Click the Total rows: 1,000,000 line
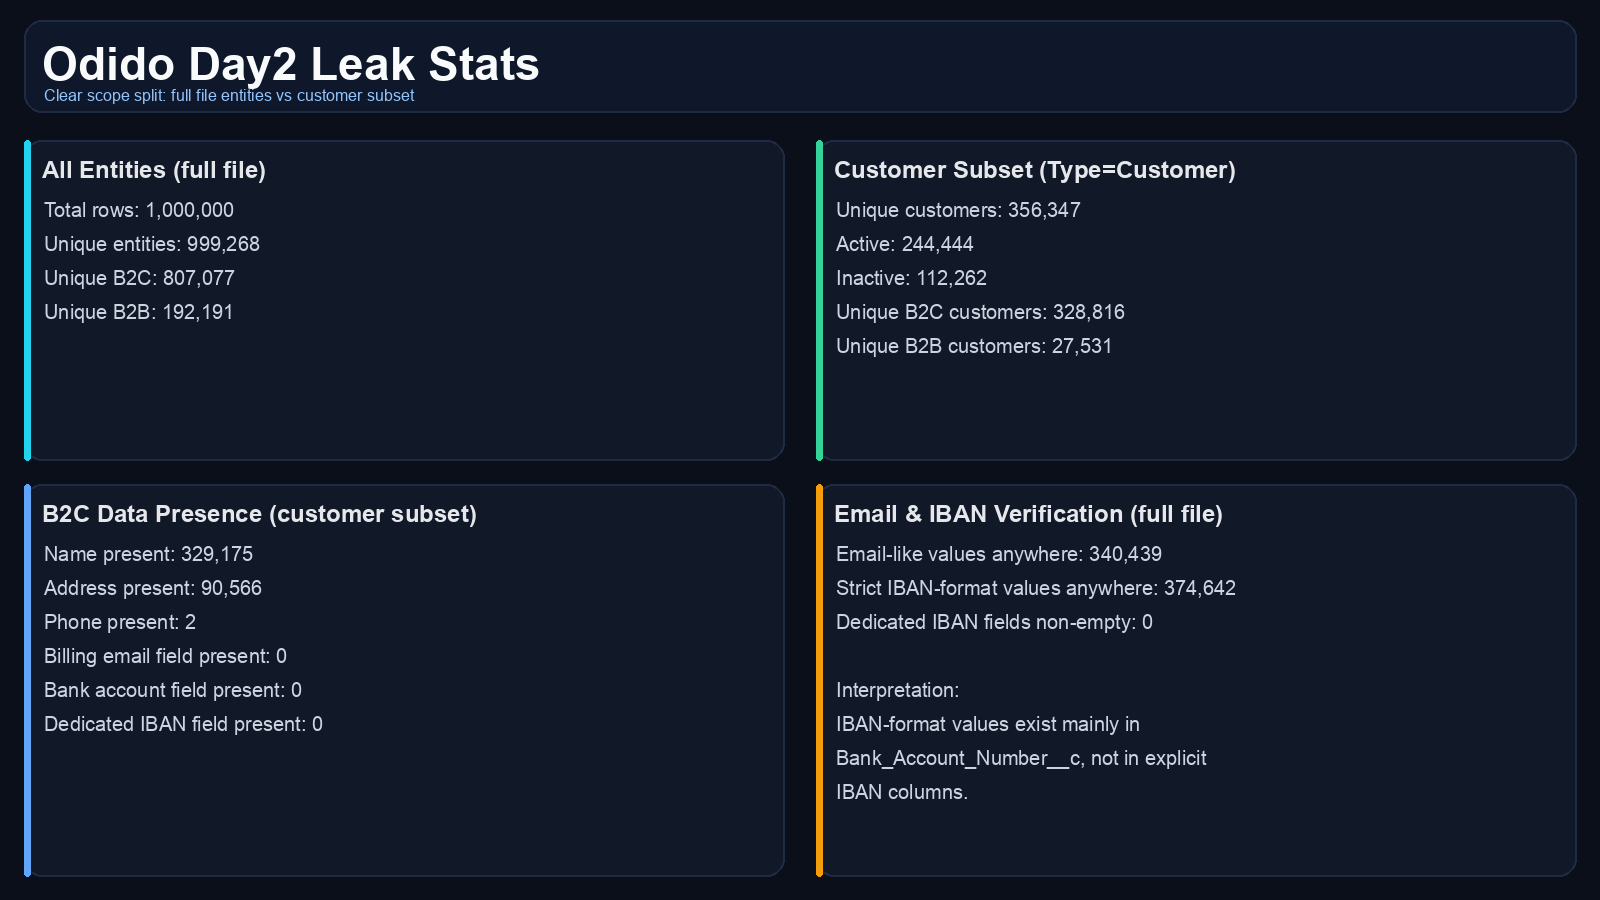The image size is (1600, 900). coord(139,210)
